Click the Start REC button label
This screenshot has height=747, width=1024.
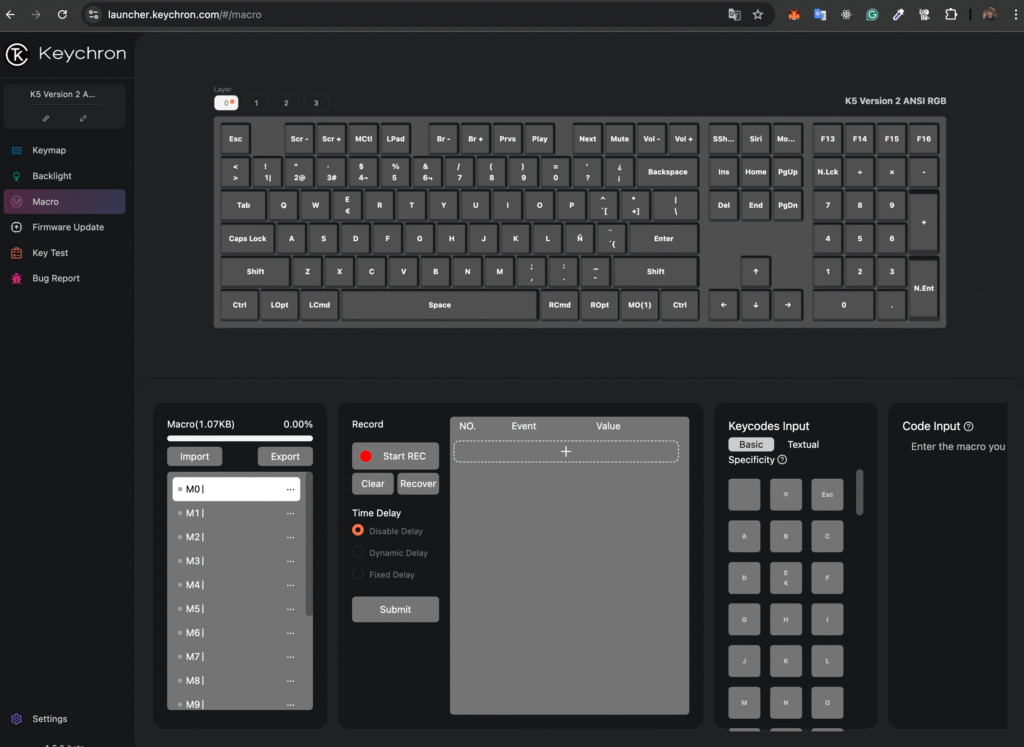[x=404, y=456]
